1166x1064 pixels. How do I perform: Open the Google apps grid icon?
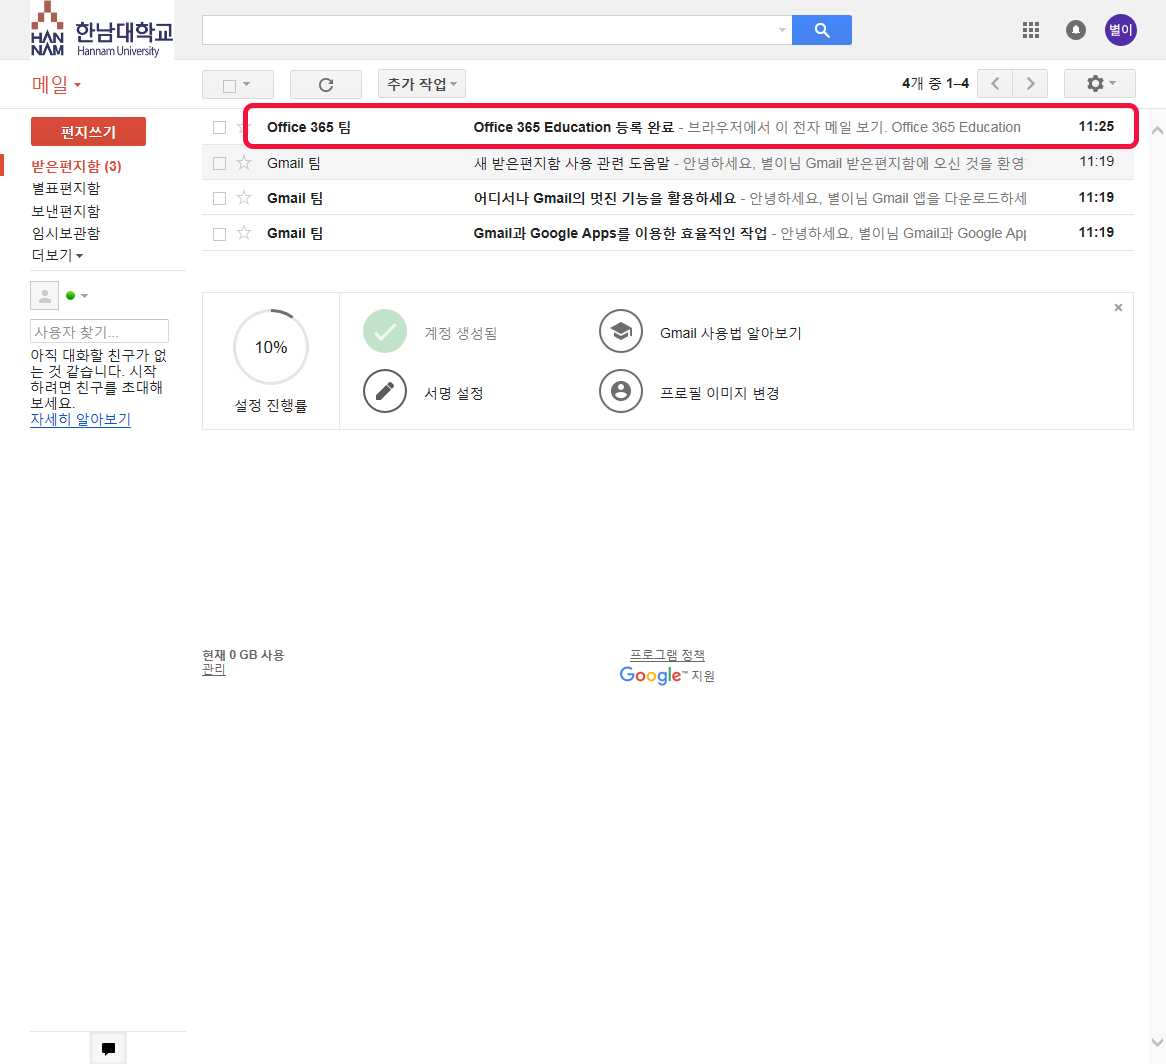coord(1031,30)
